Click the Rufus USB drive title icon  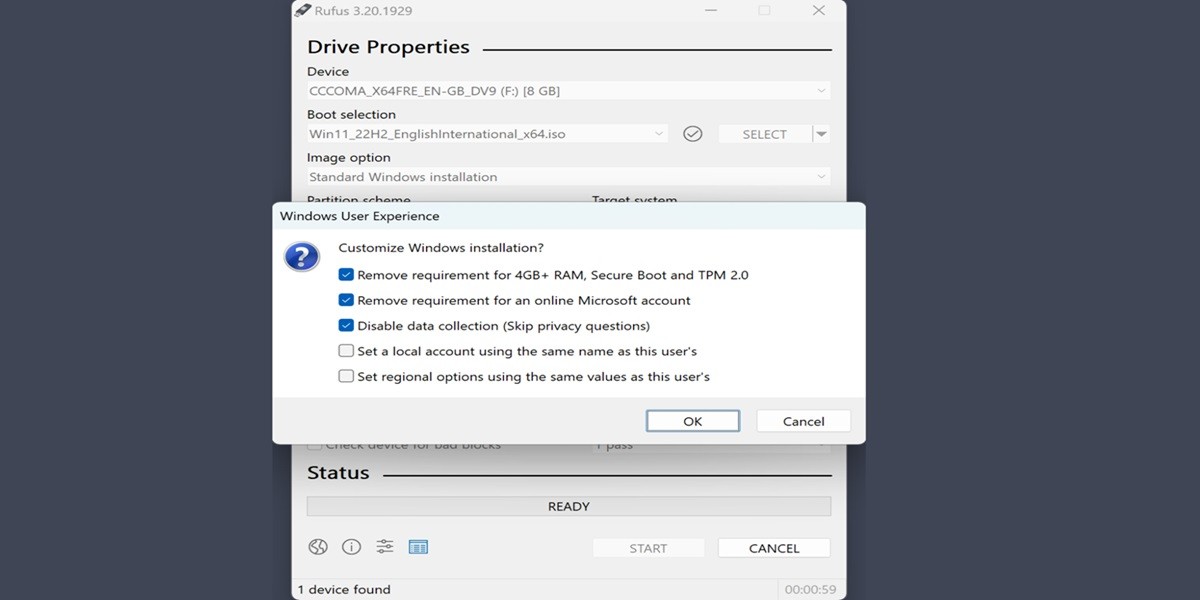[x=303, y=11]
